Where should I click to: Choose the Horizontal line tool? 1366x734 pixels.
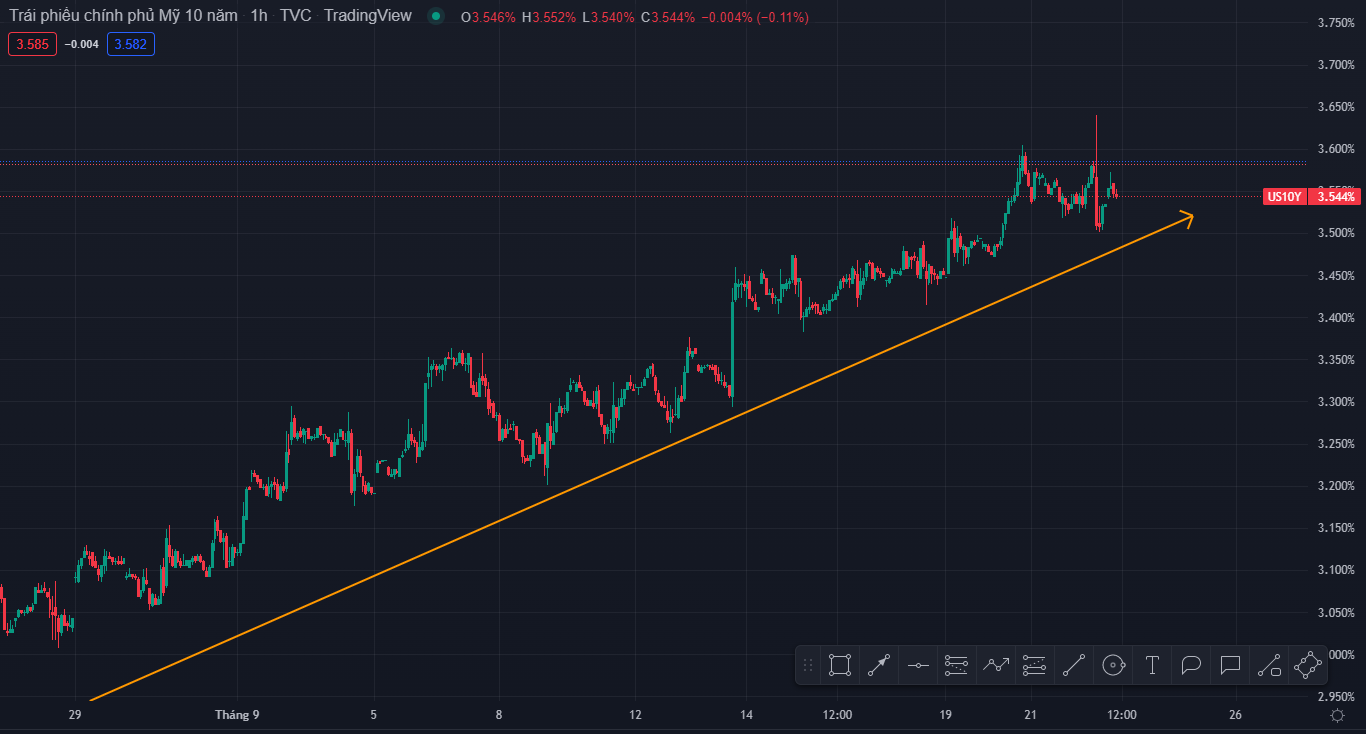click(918, 665)
